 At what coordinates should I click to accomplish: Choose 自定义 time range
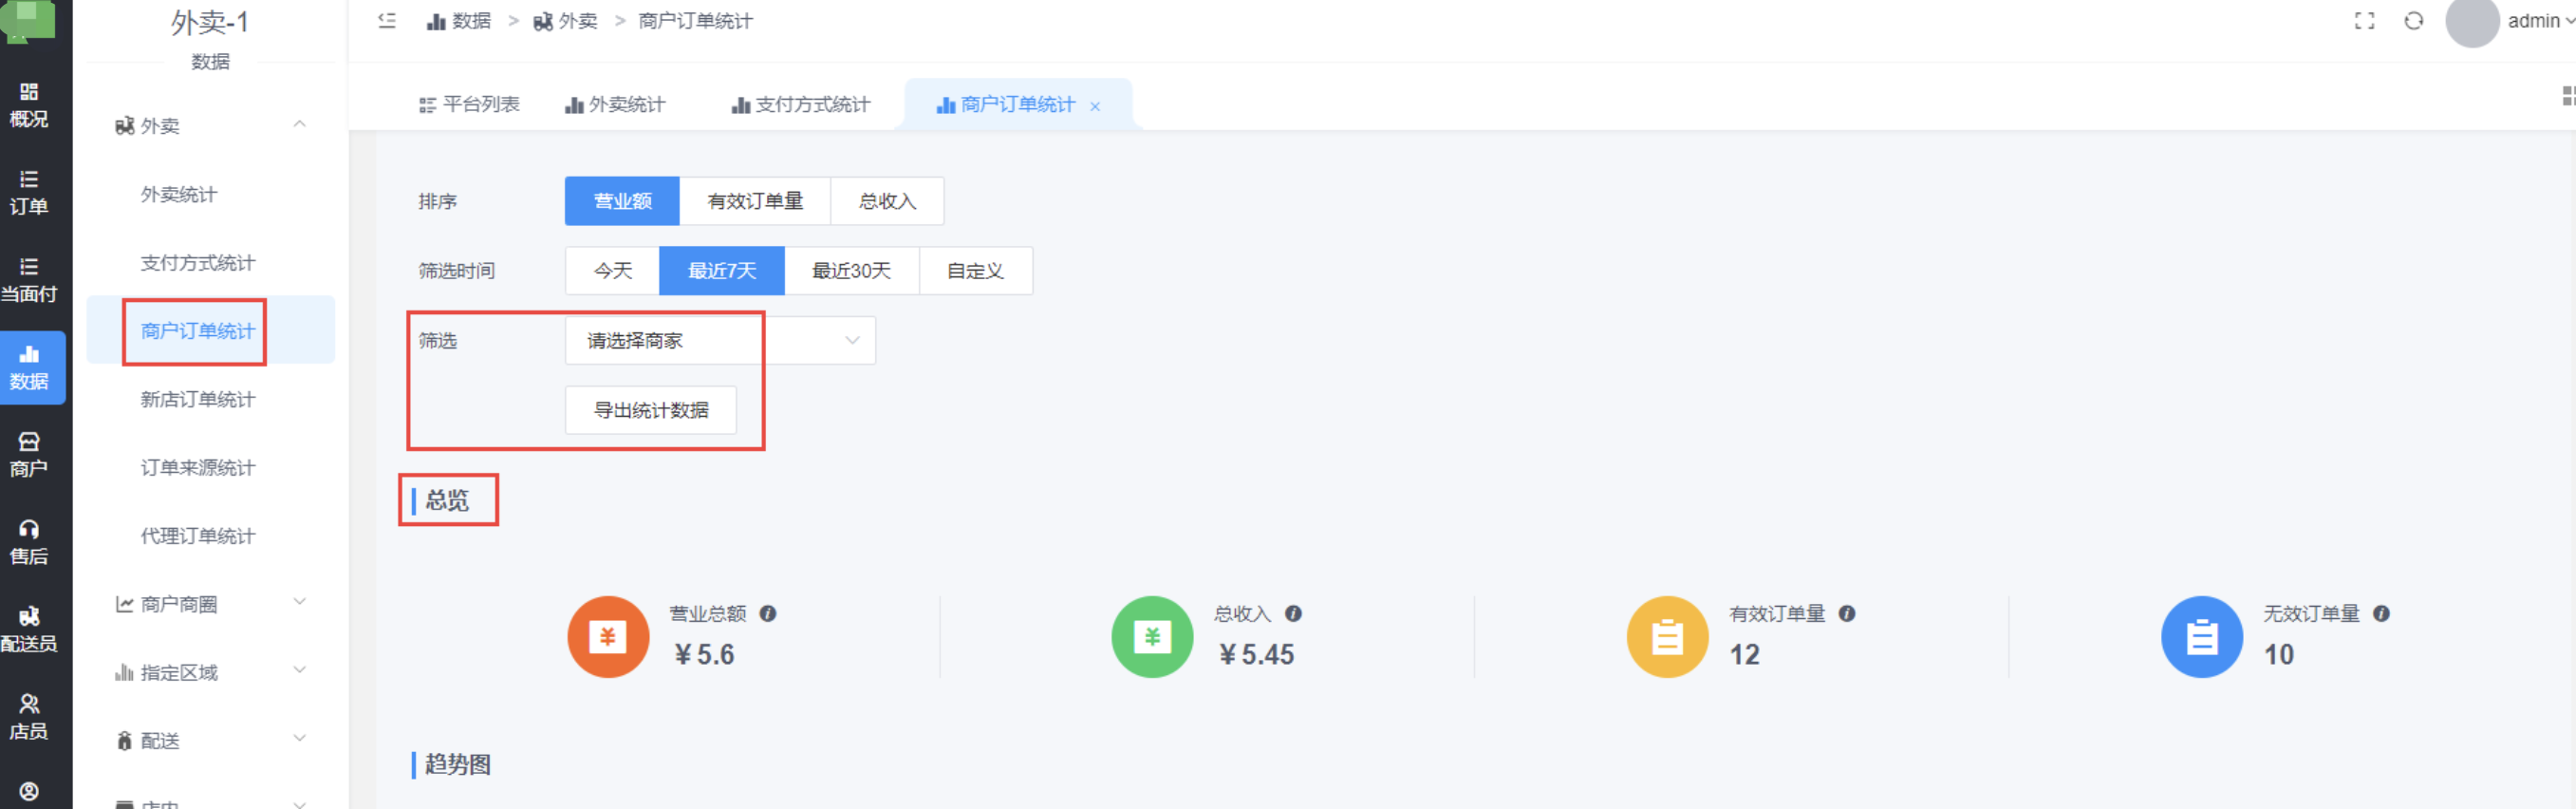pyautogui.click(x=975, y=271)
